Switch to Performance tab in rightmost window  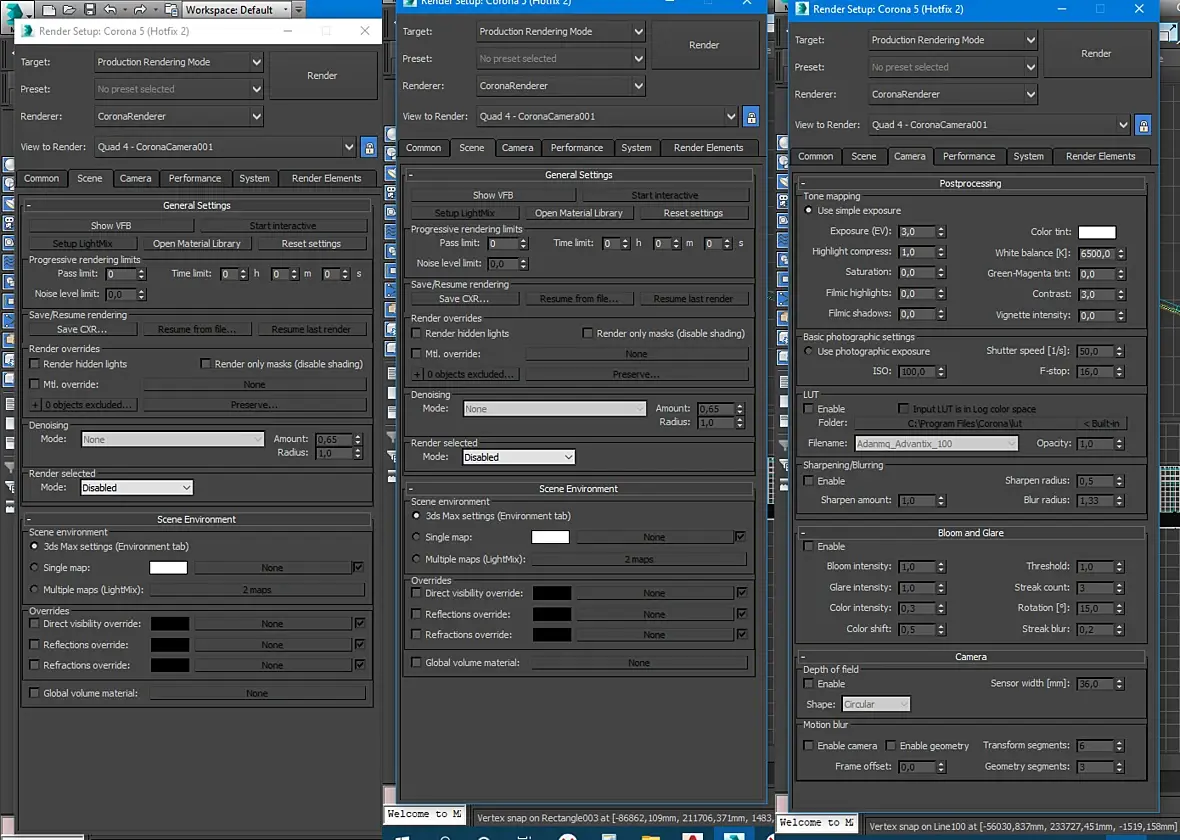[968, 156]
